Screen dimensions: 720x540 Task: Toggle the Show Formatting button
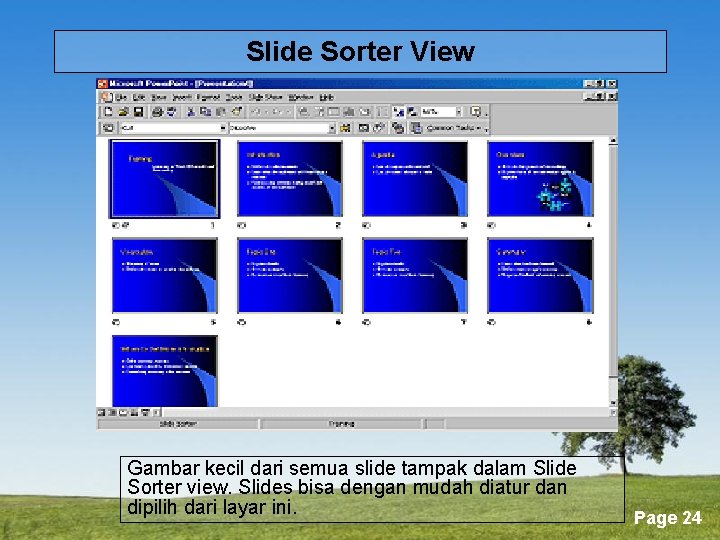398,112
